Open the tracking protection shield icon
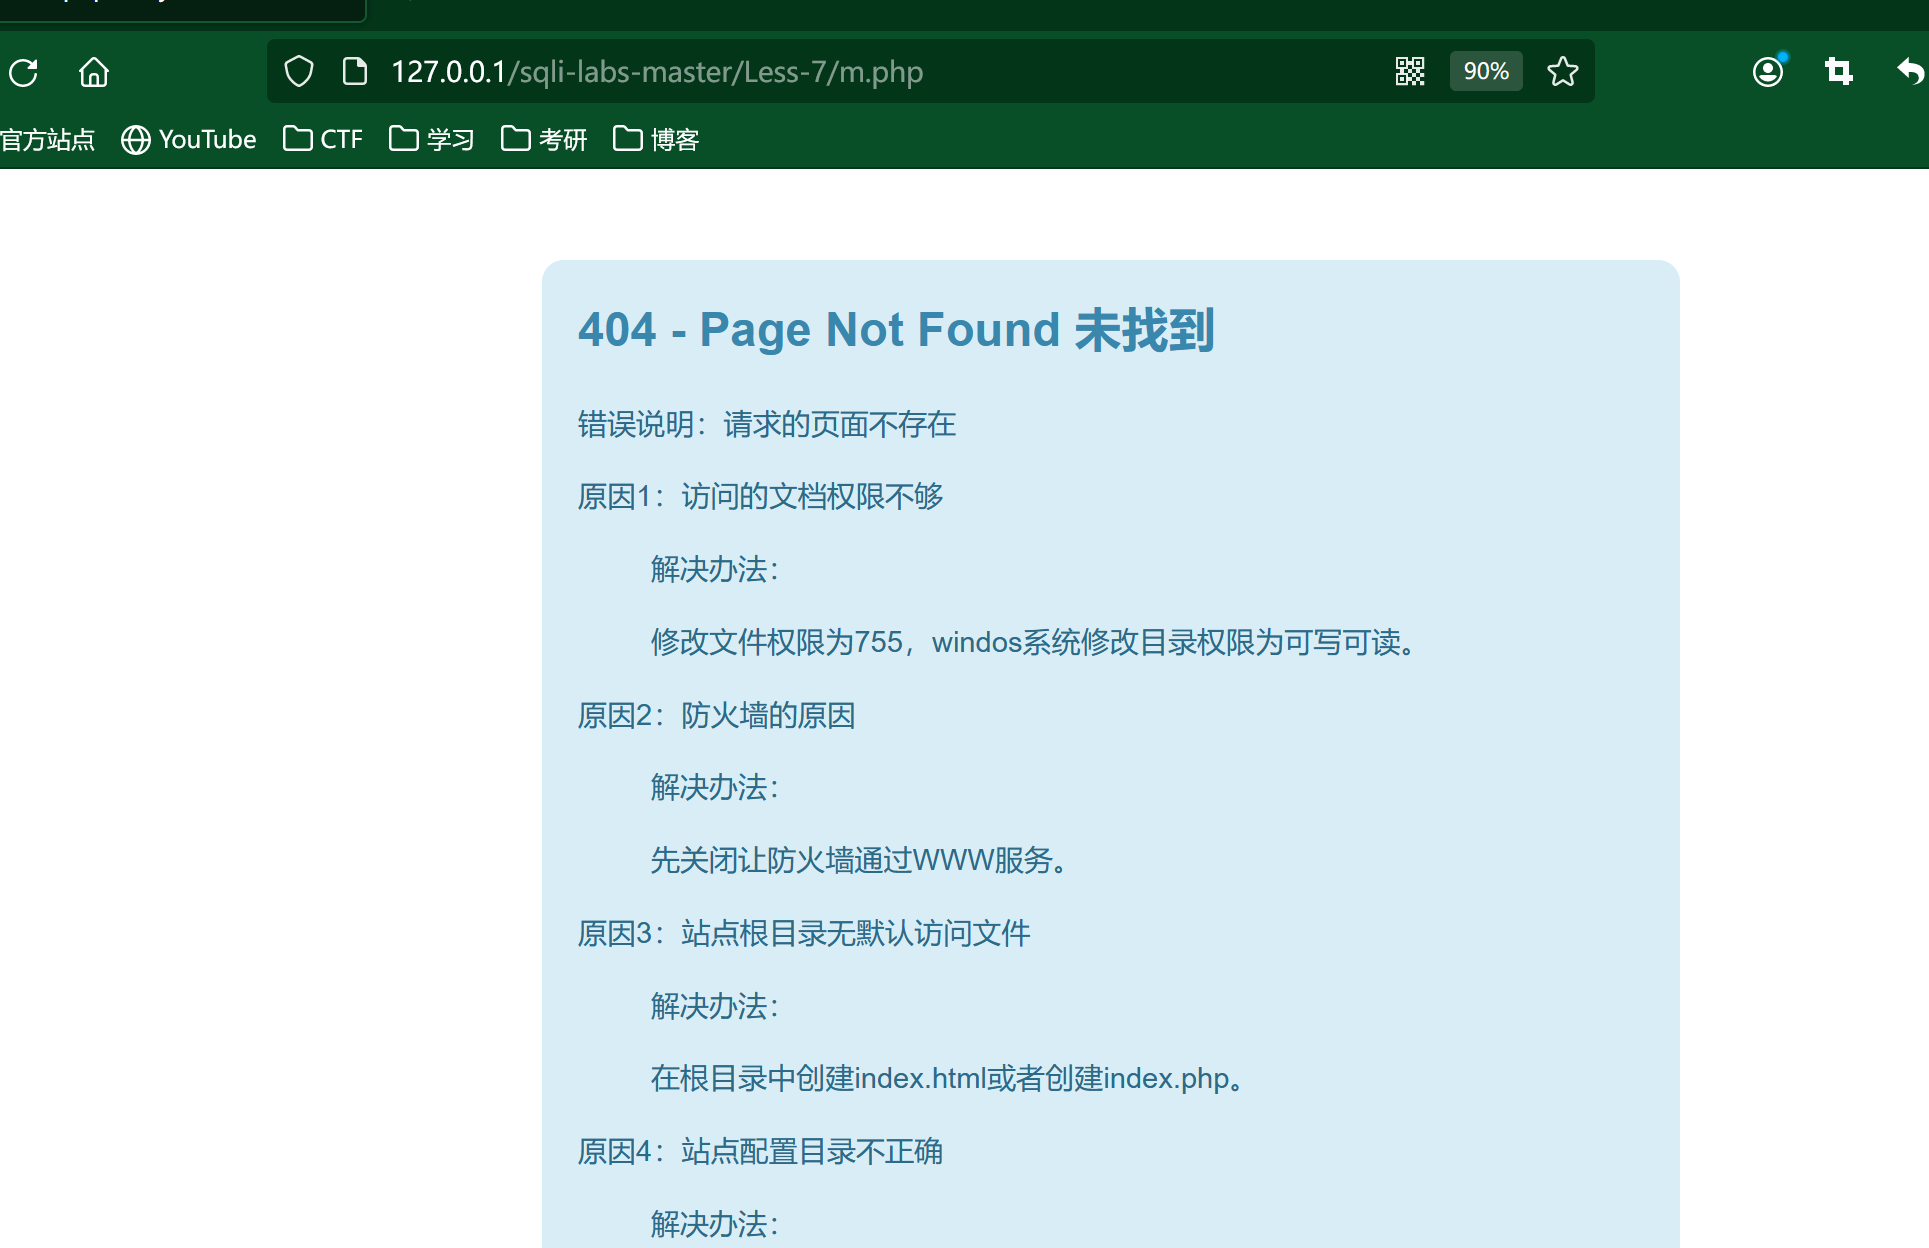This screenshot has height=1248, width=1929. 299,72
